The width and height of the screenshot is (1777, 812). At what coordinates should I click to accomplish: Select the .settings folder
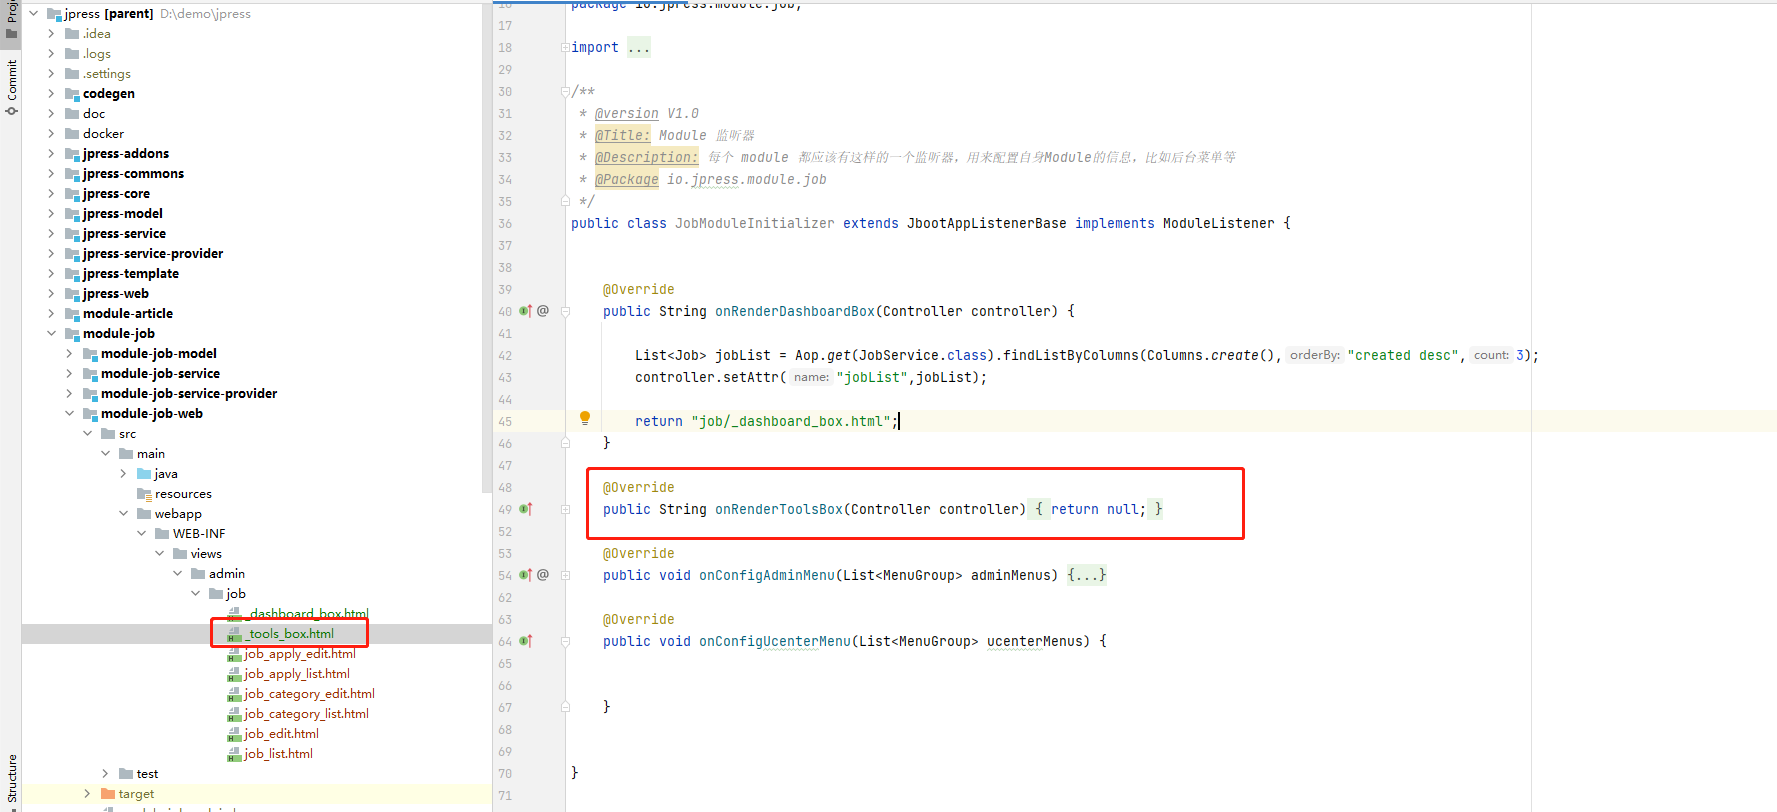(107, 73)
